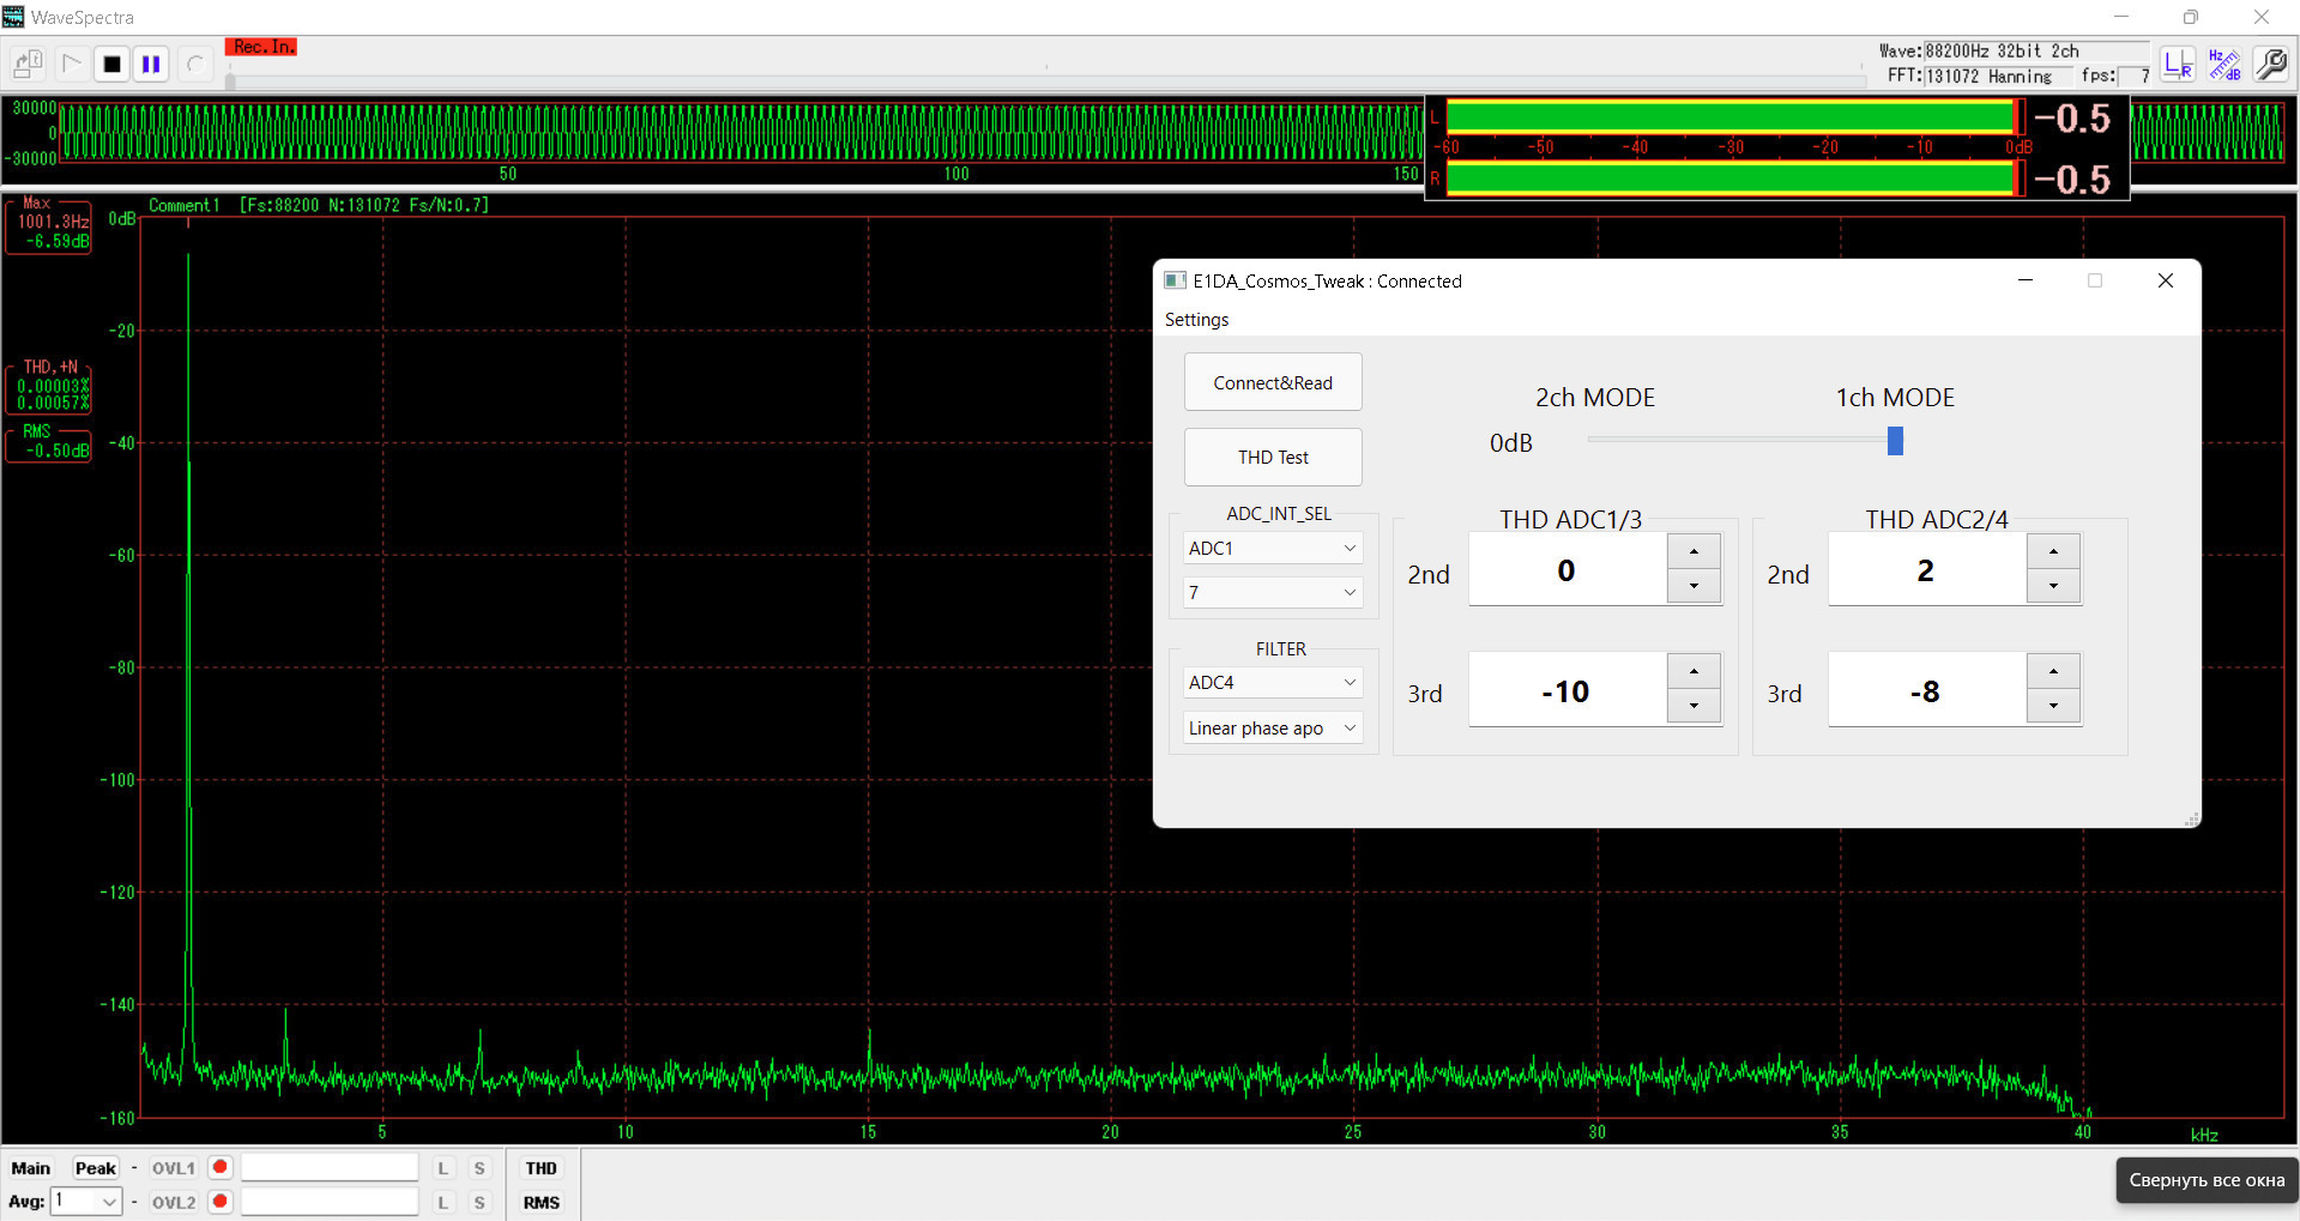Click the THD ADC2/4 2nd field showing 2
This screenshot has width=2300, height=1221.
[1927, 569]
